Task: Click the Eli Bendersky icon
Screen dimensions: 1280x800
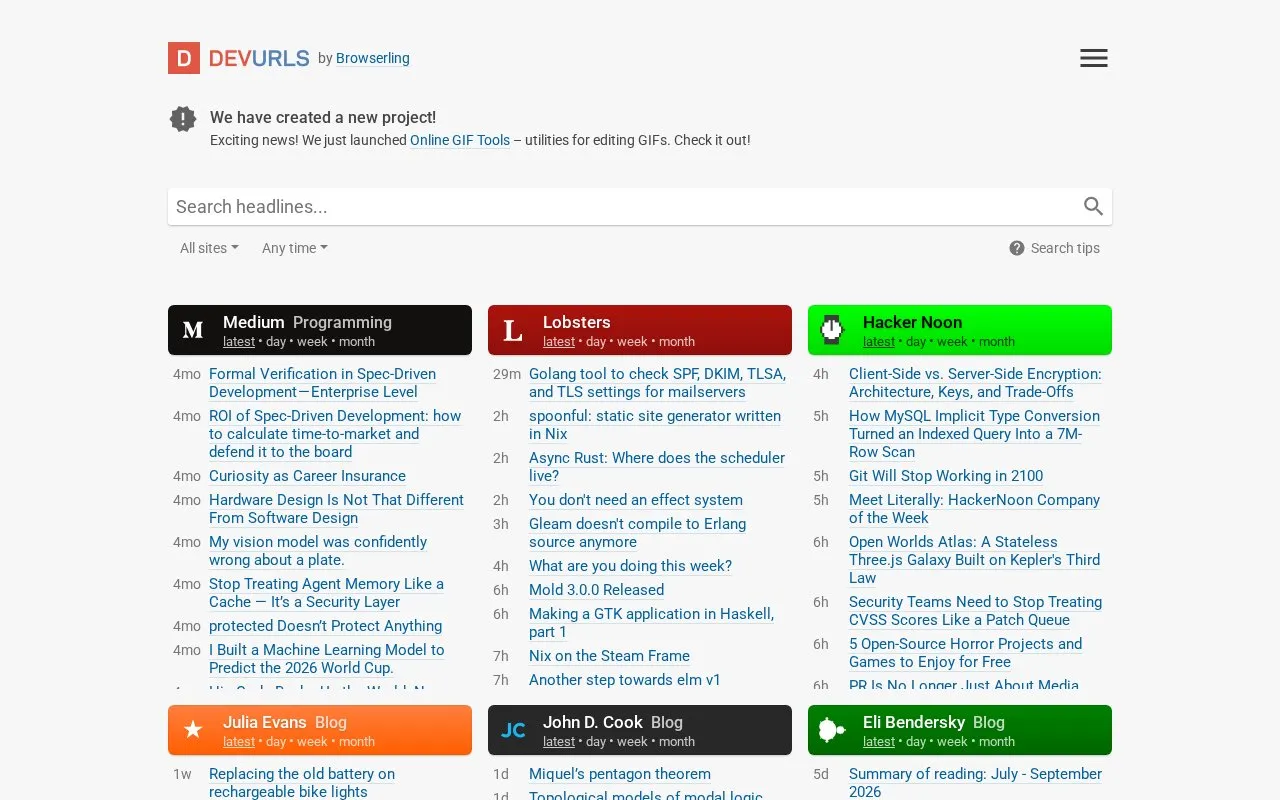Action: tap(832, 730)
